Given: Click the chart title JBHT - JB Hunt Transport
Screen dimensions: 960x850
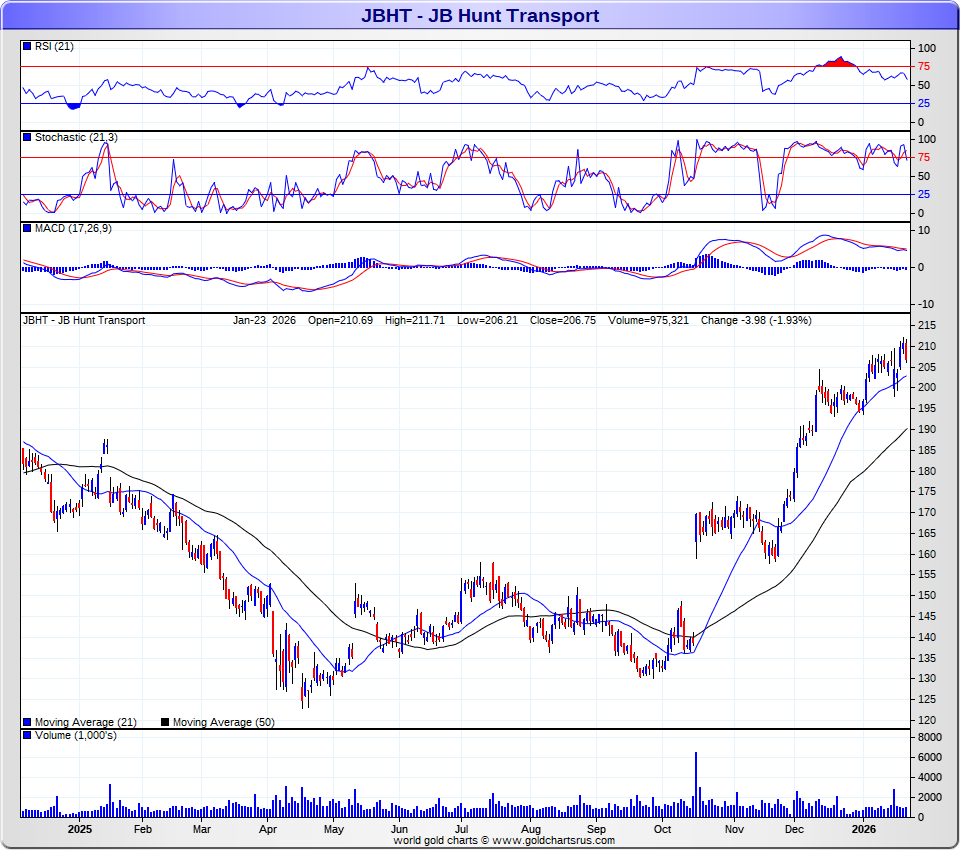Looking at the screenshot, I should (x=480, y=16).
